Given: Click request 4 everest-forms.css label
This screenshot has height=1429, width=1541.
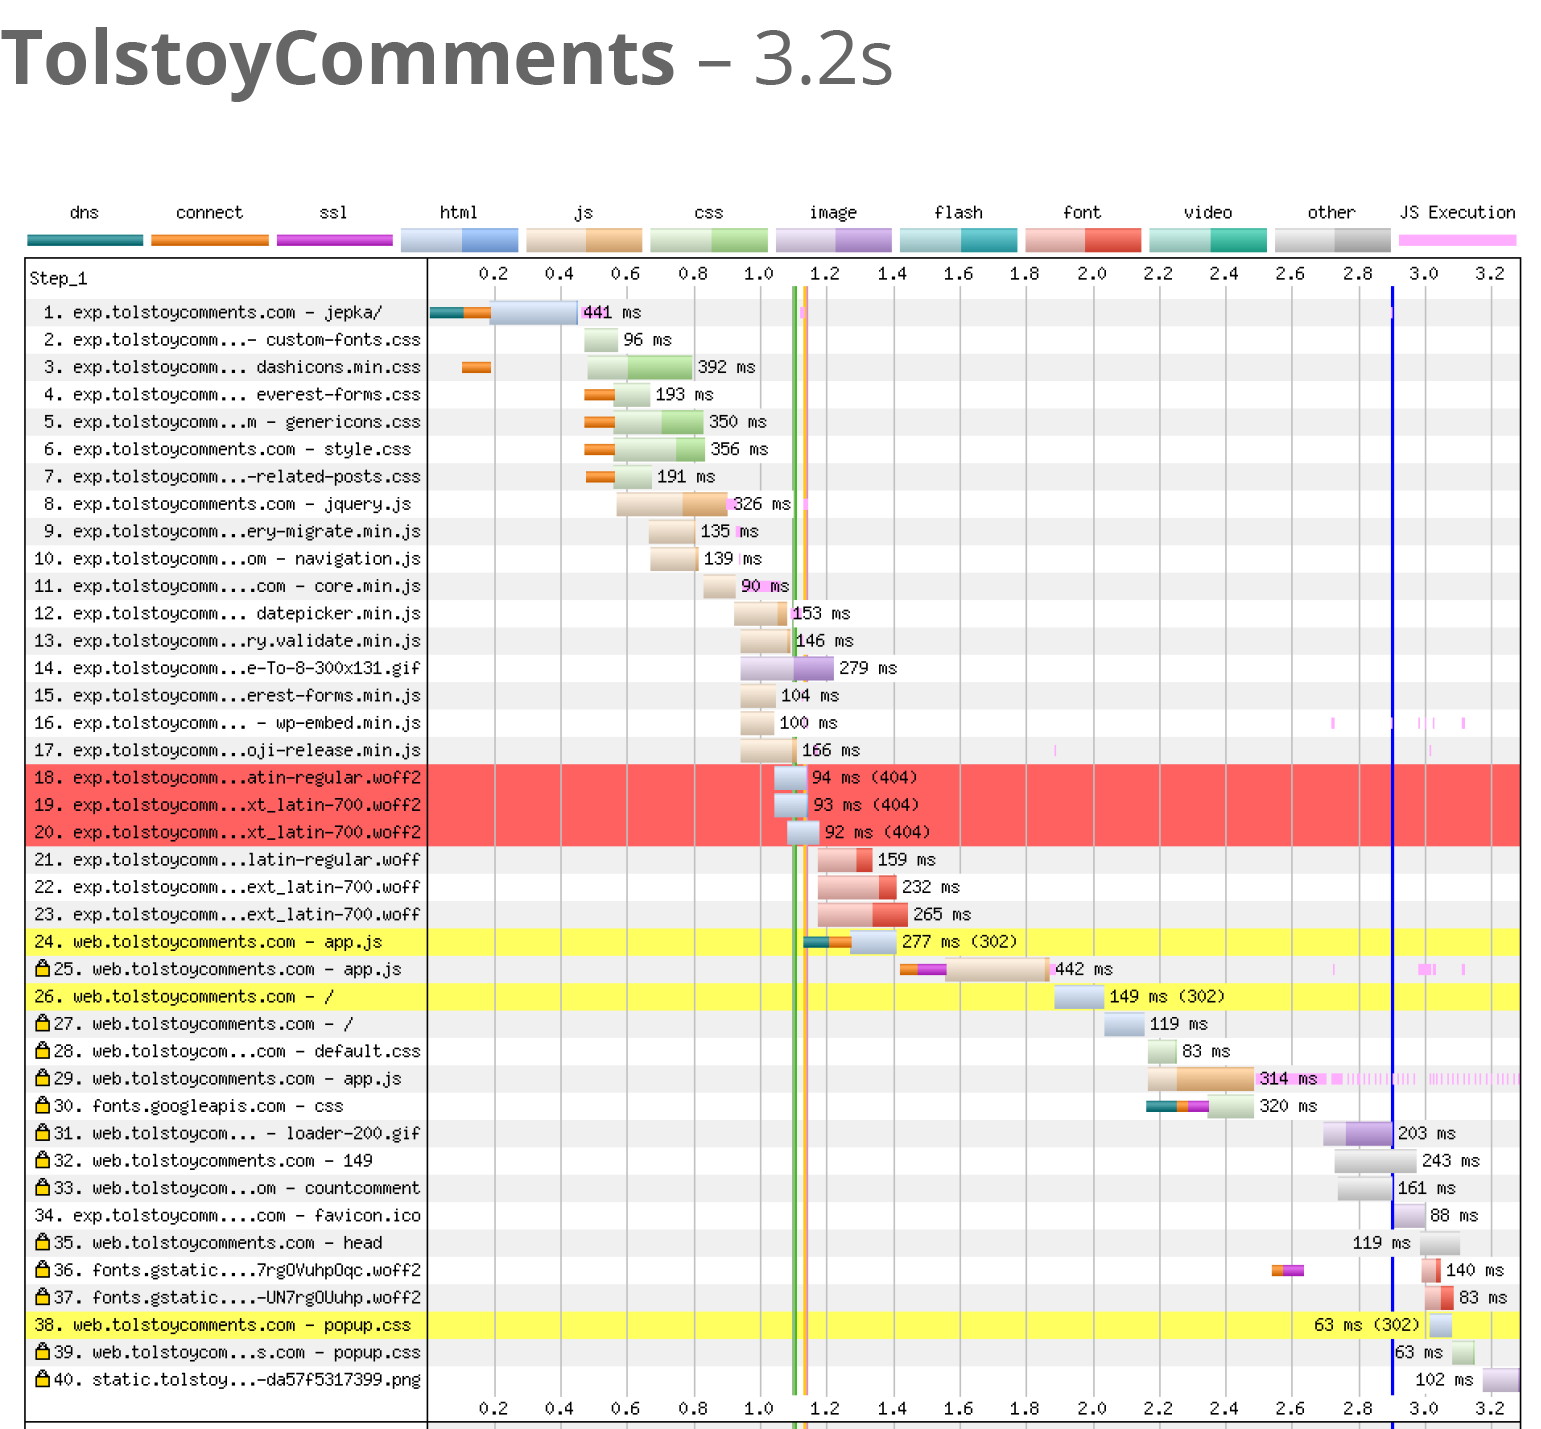Looking at the screenshot, I should 232,394.
